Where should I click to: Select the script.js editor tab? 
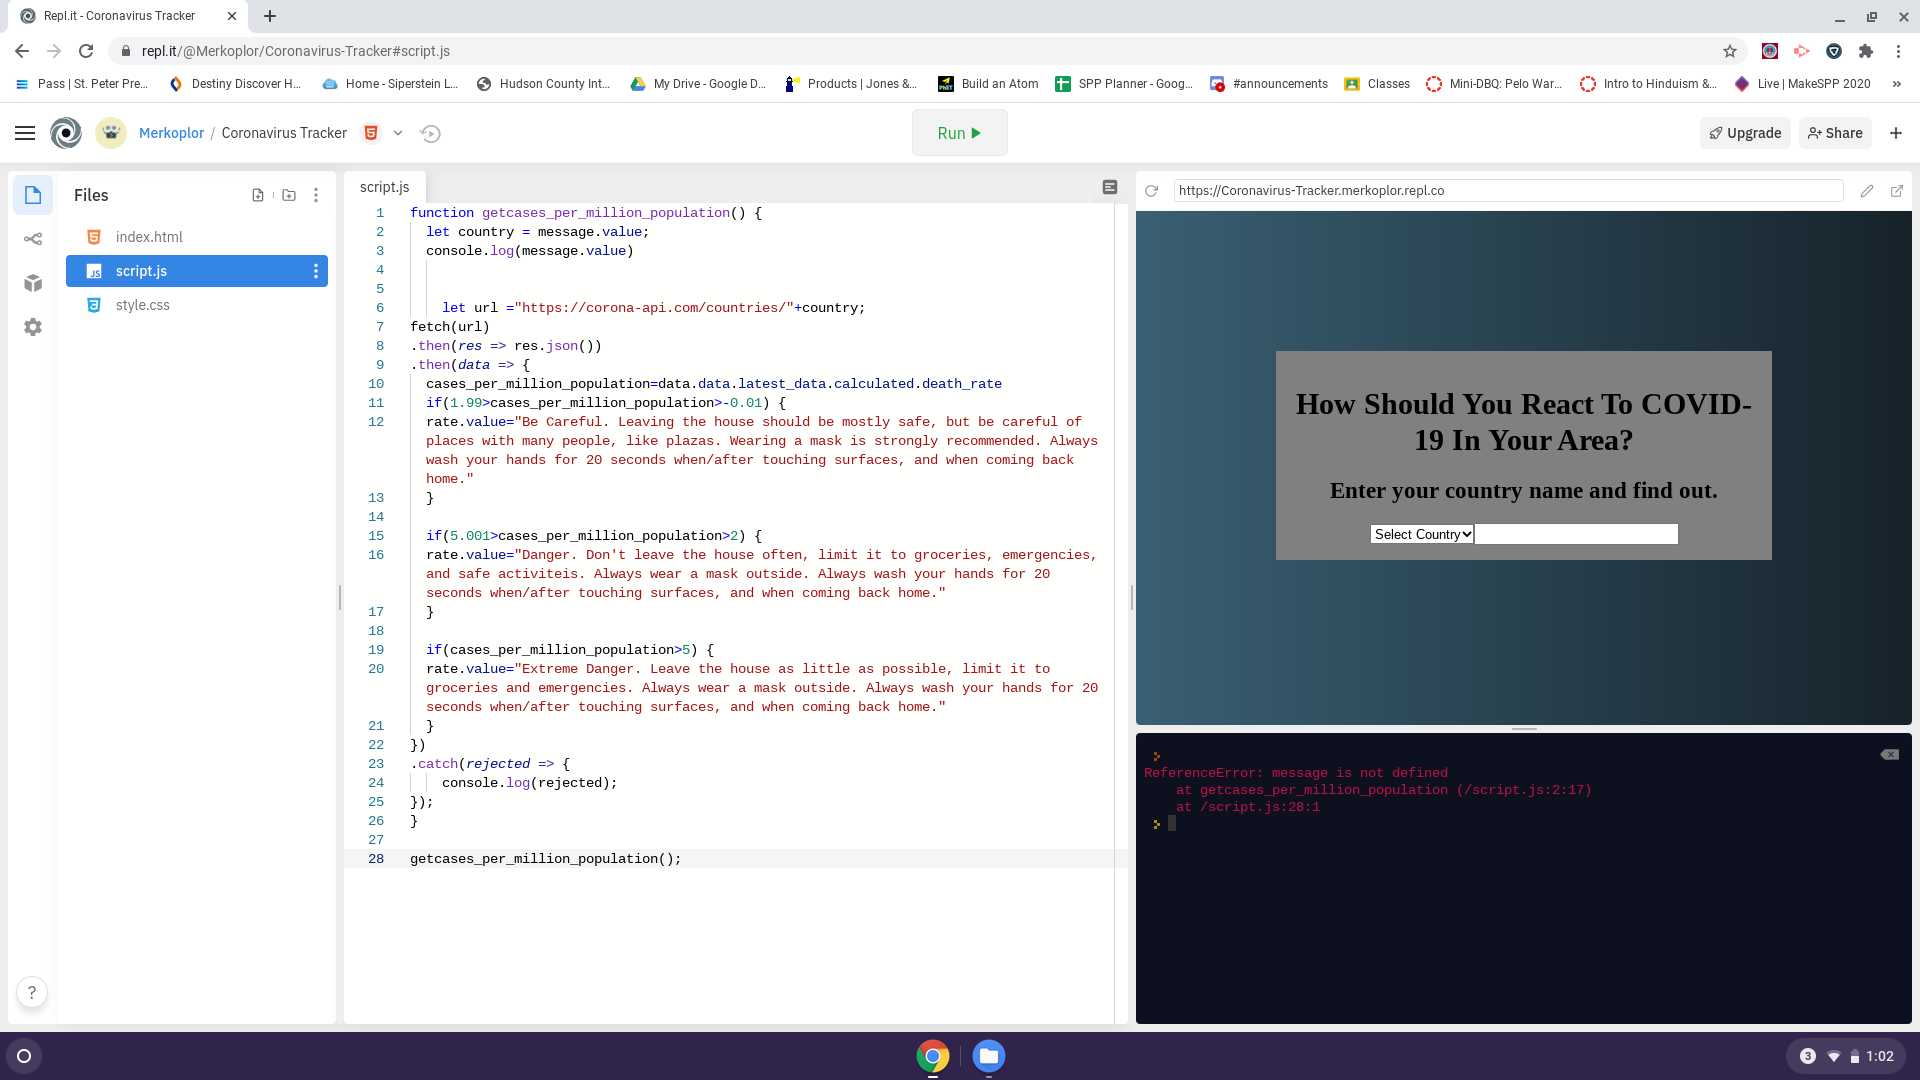385,187
